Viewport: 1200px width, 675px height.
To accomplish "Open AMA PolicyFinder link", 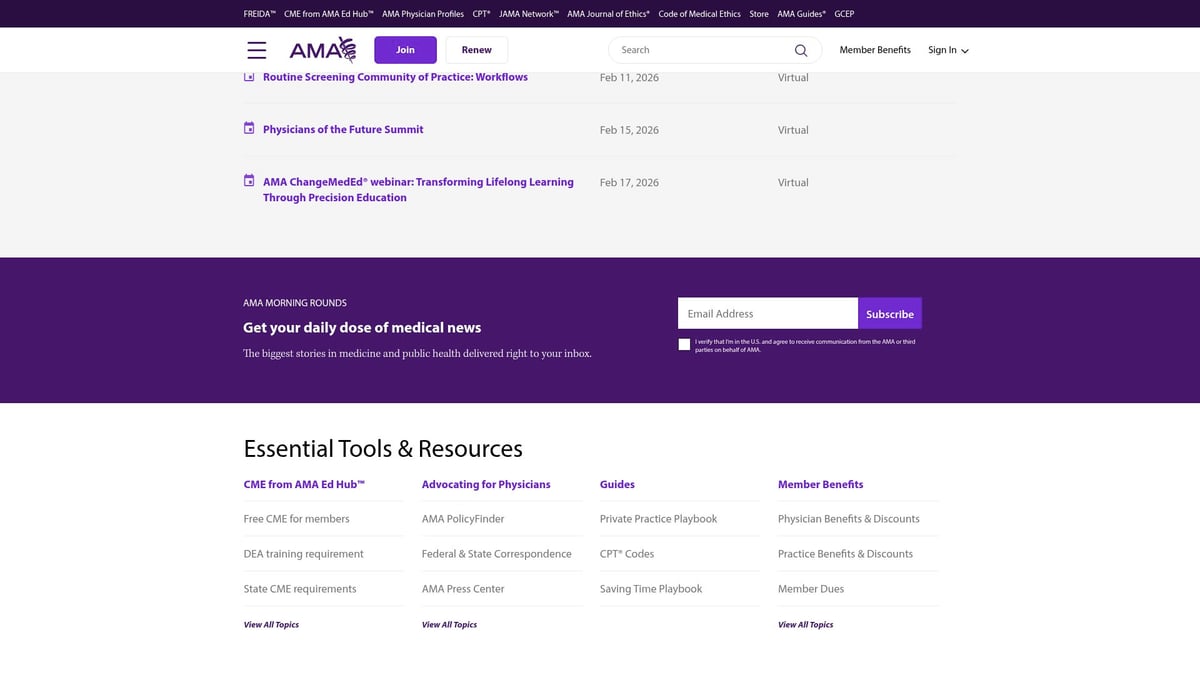I will (x=464, y=518).
